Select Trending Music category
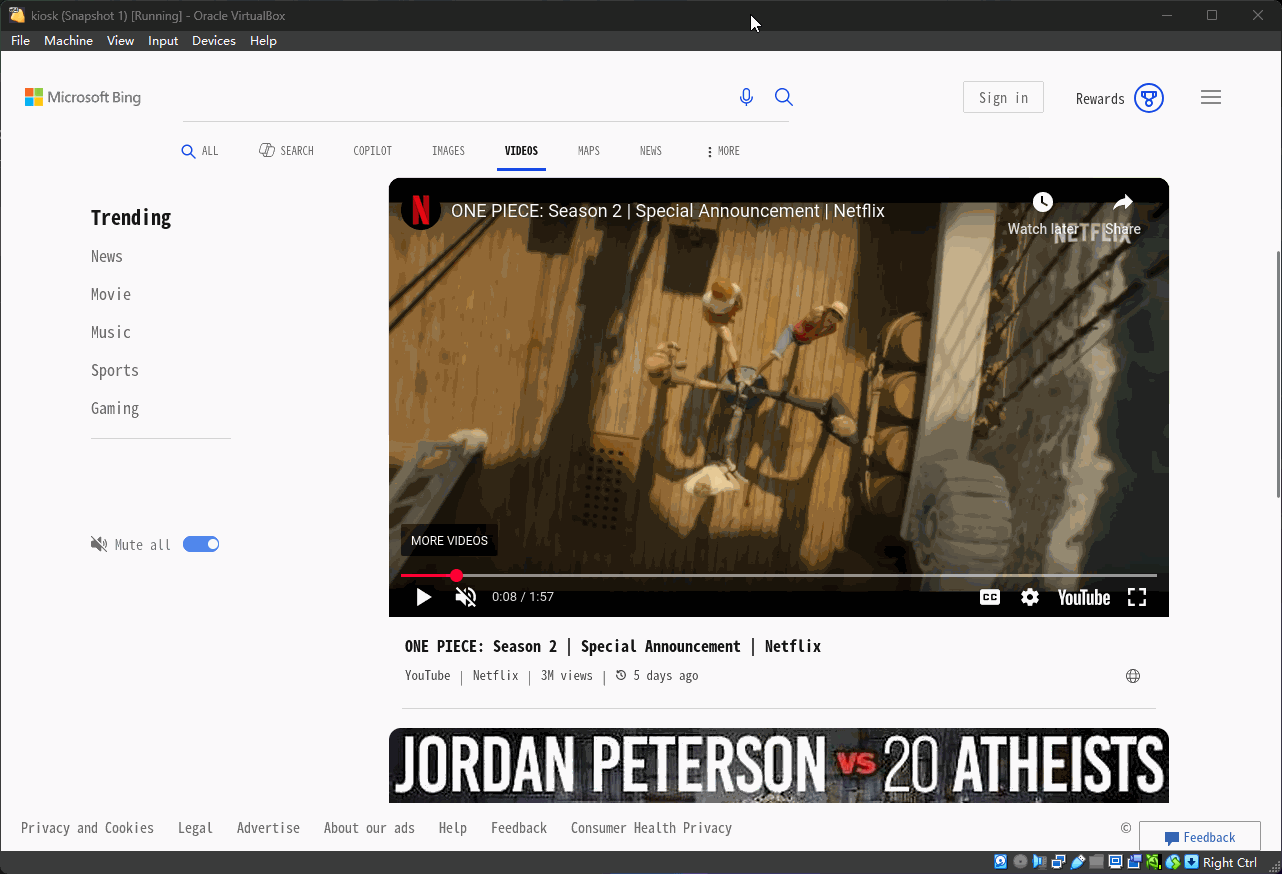 [111, 332]
